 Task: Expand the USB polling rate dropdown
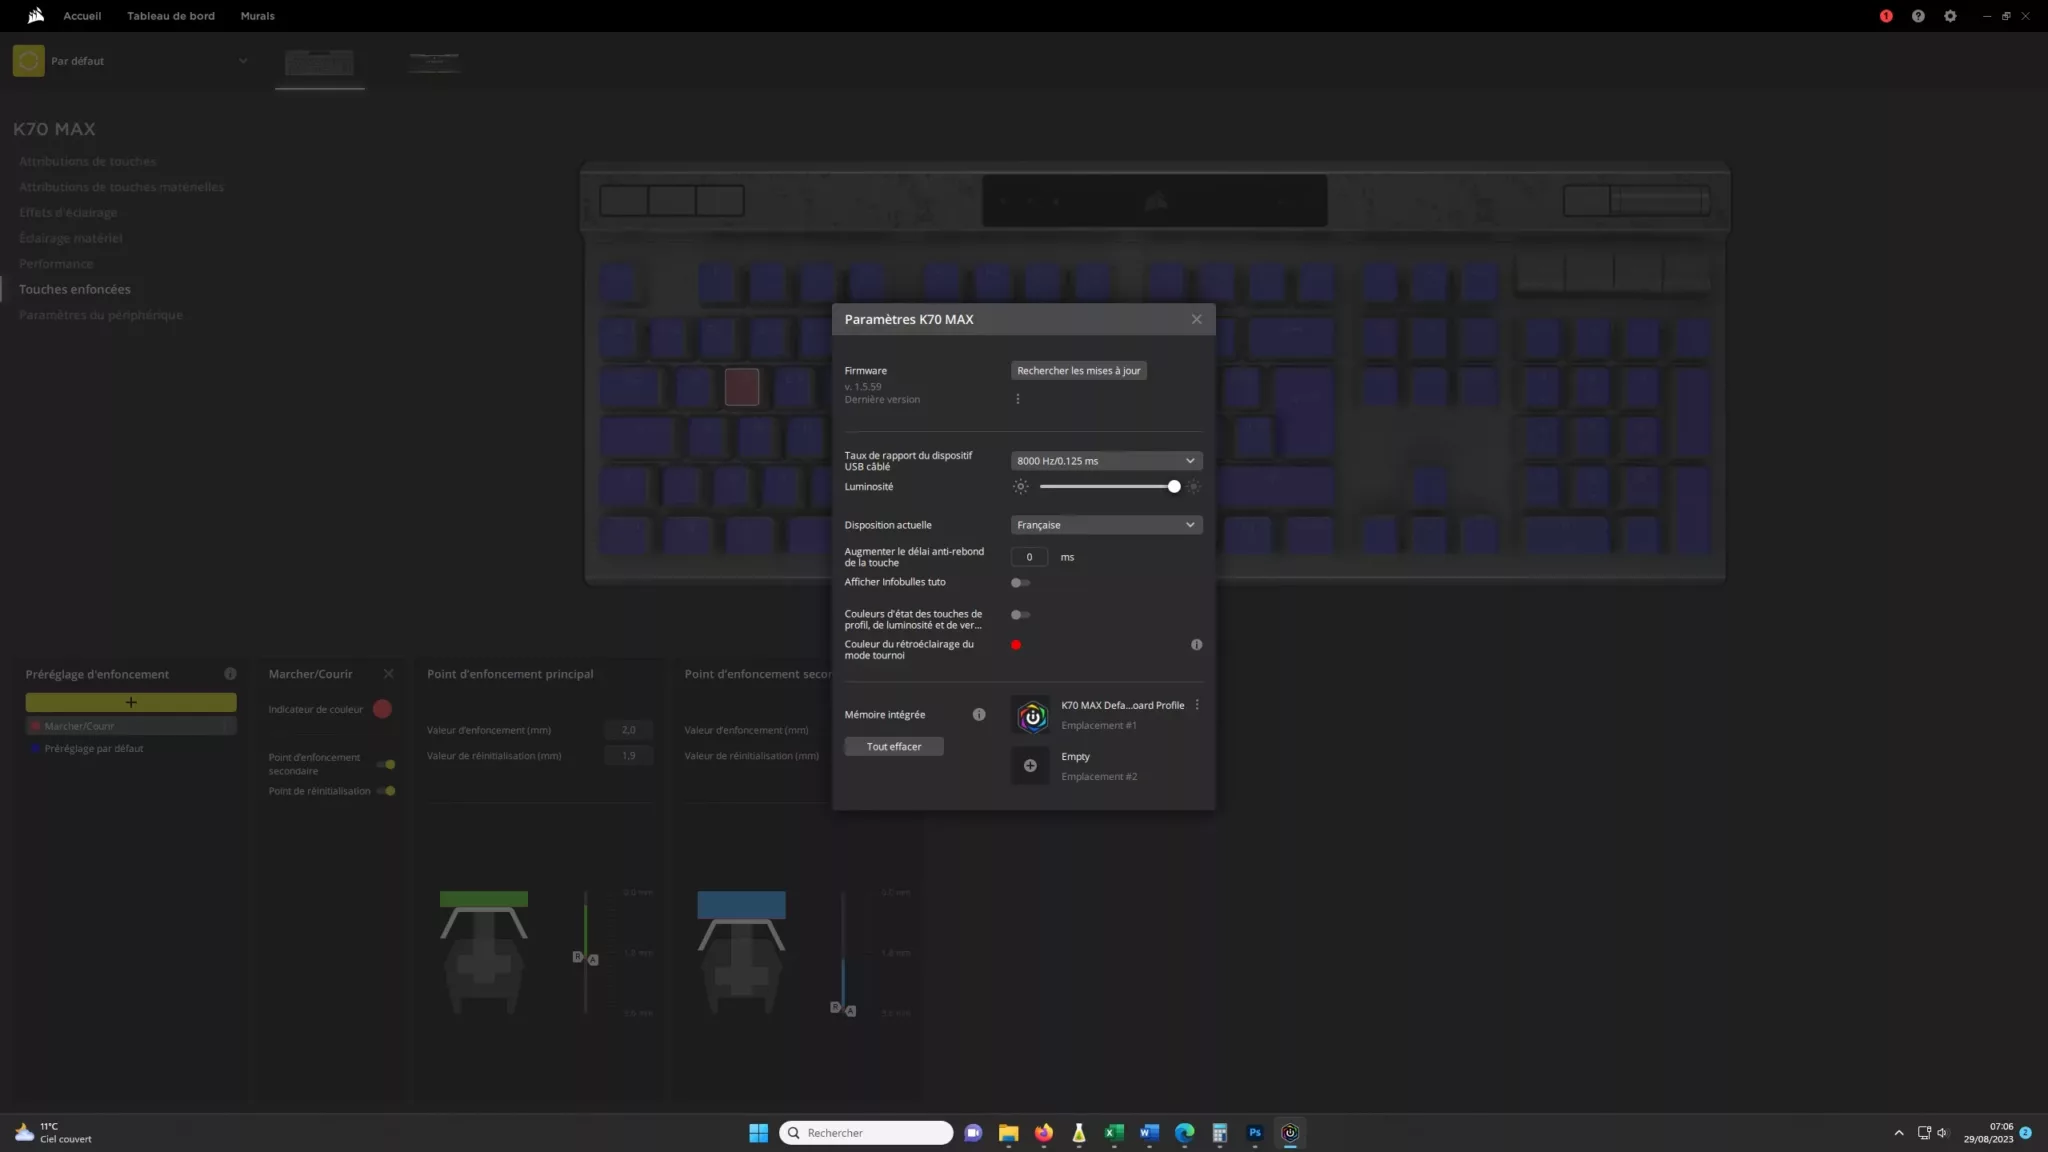tap(1105, 461)
